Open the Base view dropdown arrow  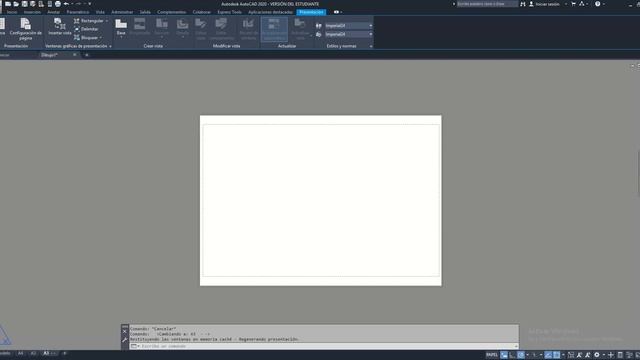pos(121,37)
